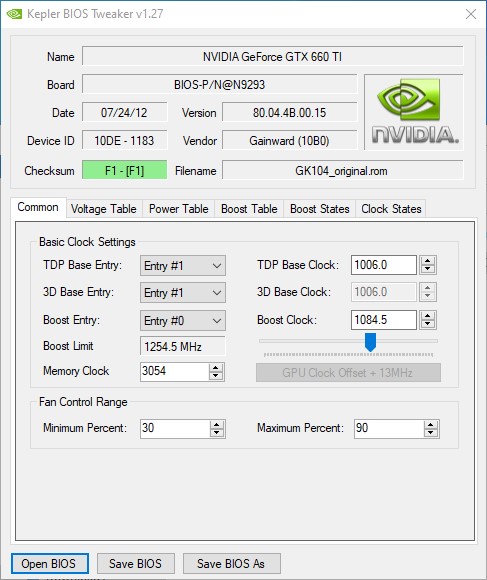Click the Vendor field Gainward (10B0)
Screen dimensions: 487x580
pyautogui.click(x=290, y=141)
